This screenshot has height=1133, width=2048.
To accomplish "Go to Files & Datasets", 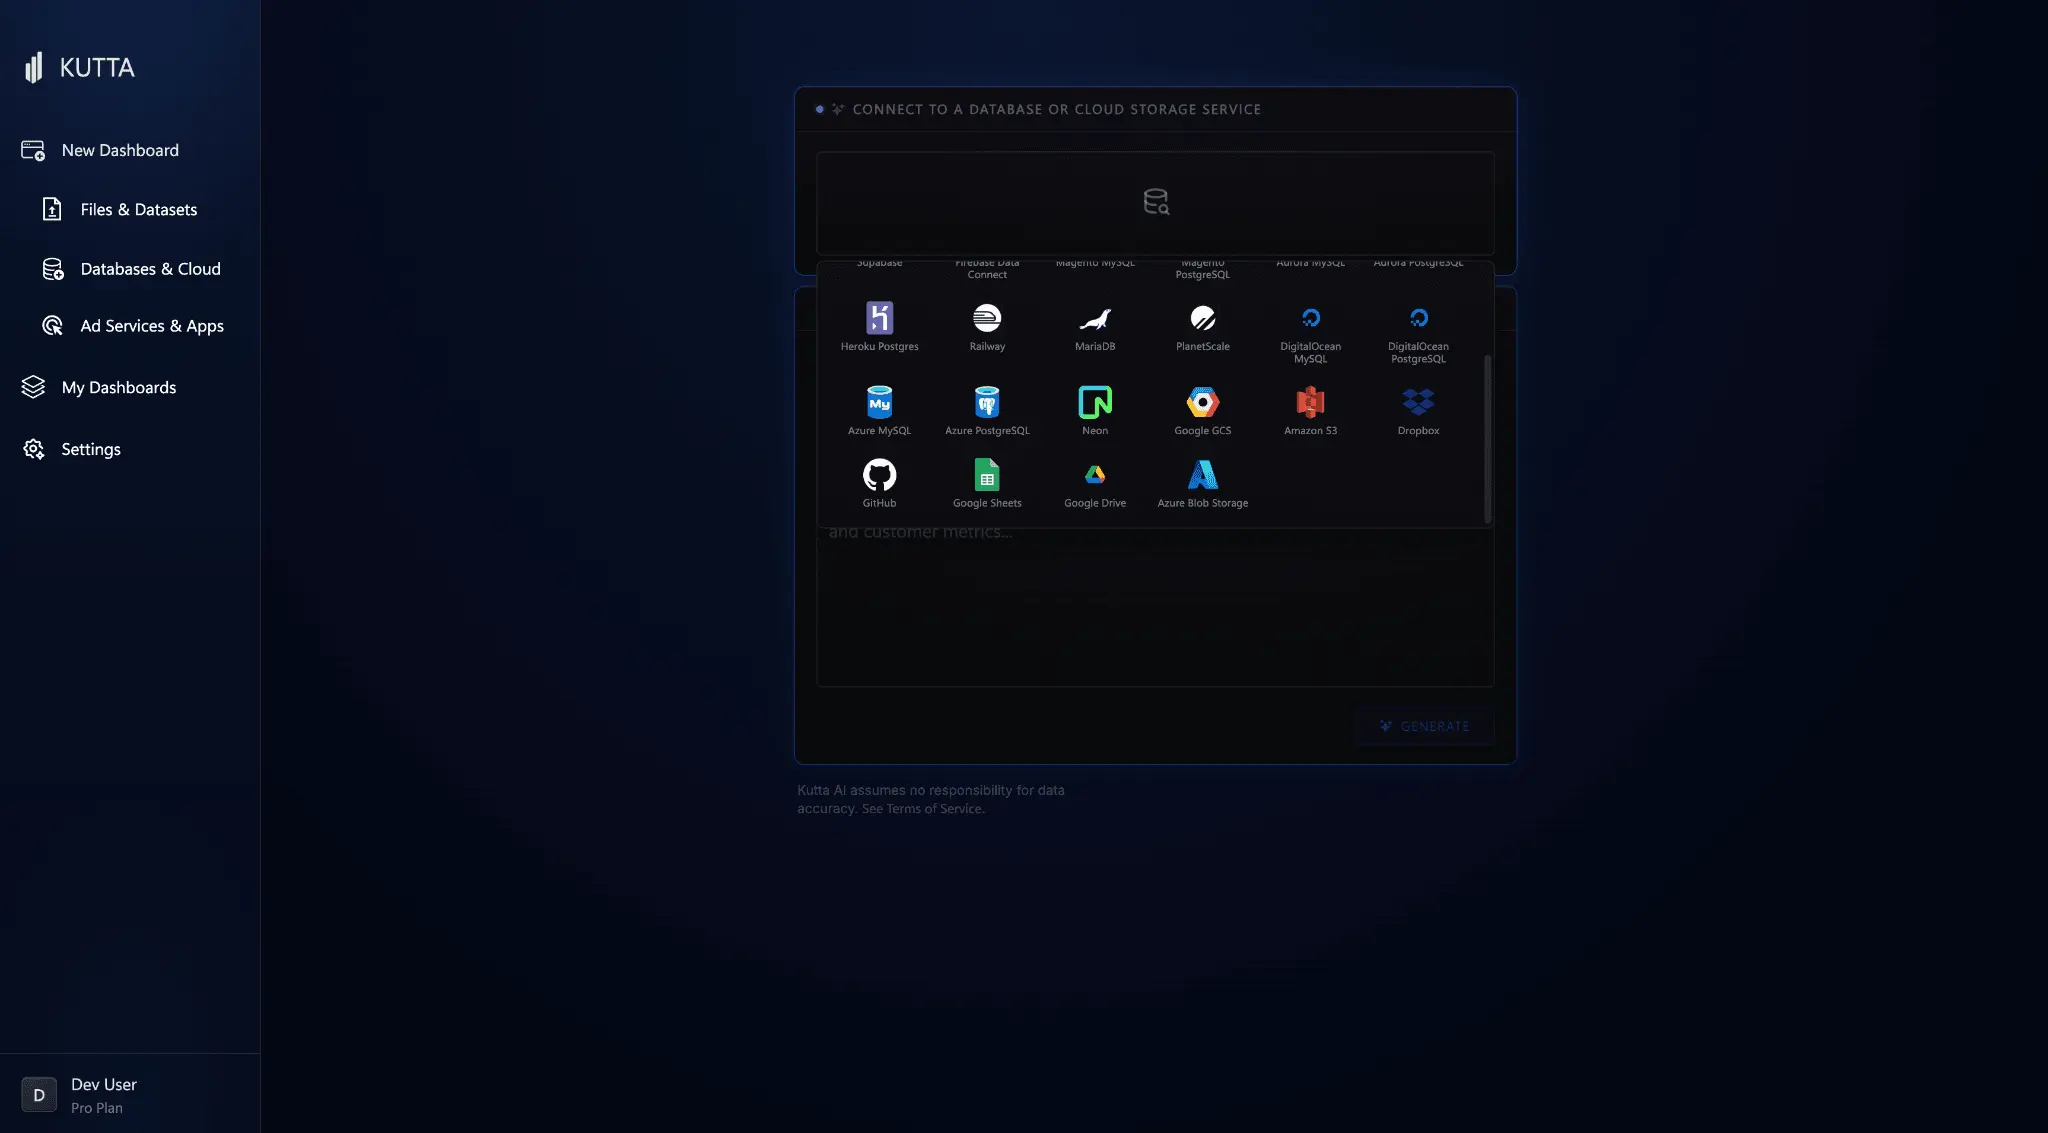I will click(x=139, y=209).
